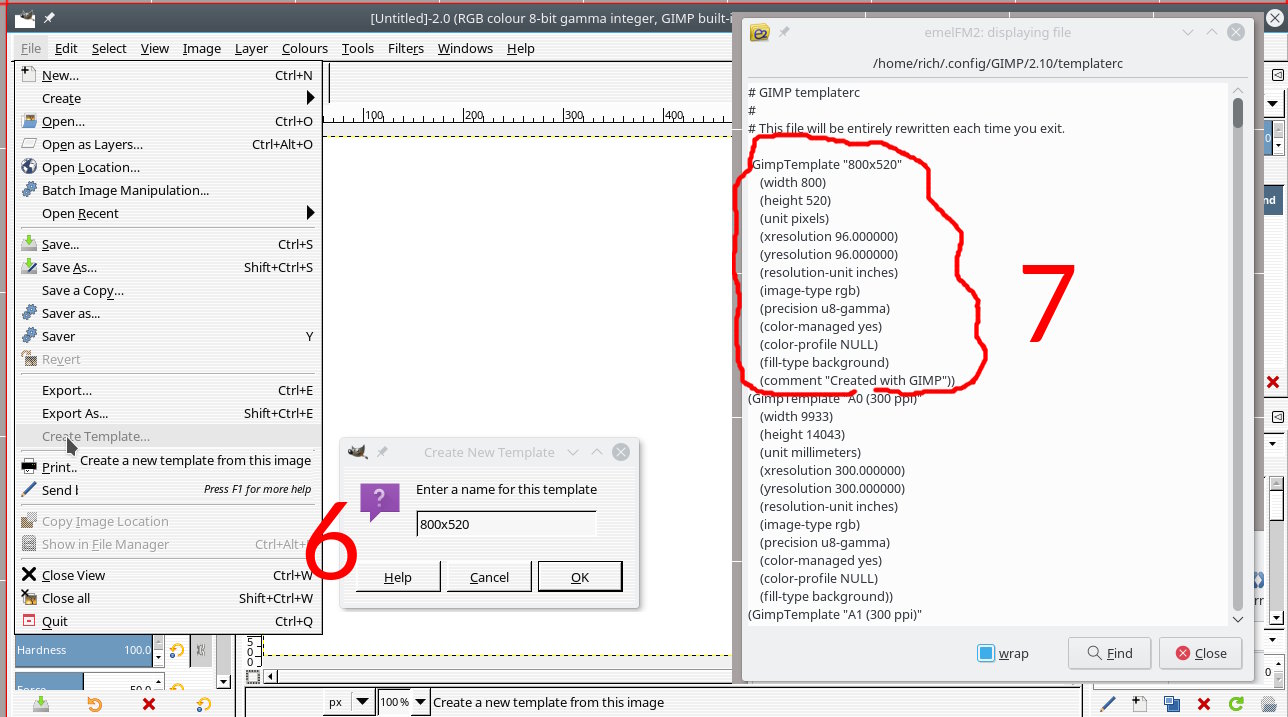
Task: Click template name input field
Action: point(506,523)
